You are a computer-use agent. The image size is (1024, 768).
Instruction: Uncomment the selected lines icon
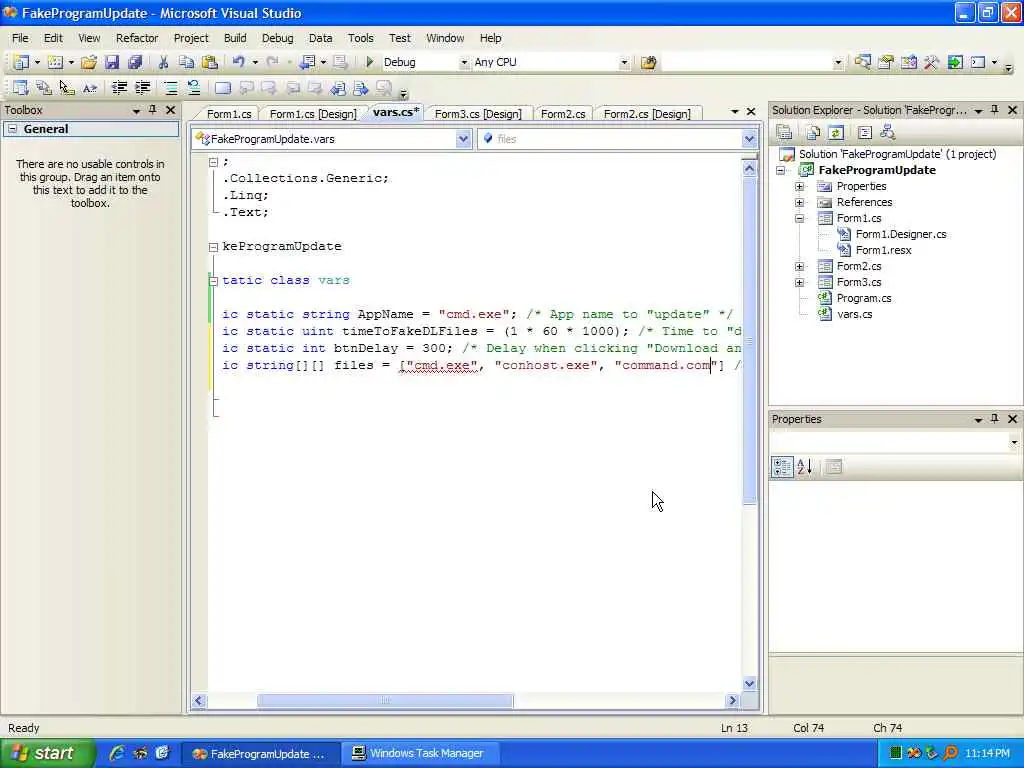[194, 88]
